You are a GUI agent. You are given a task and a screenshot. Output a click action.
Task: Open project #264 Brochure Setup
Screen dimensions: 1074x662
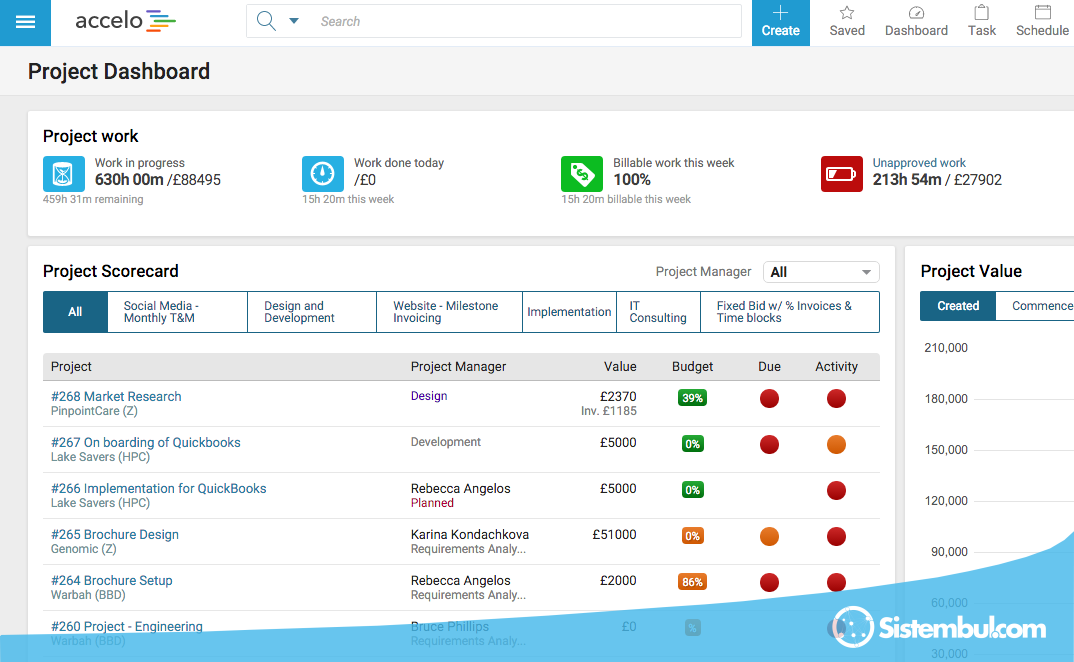coord(112,580)
